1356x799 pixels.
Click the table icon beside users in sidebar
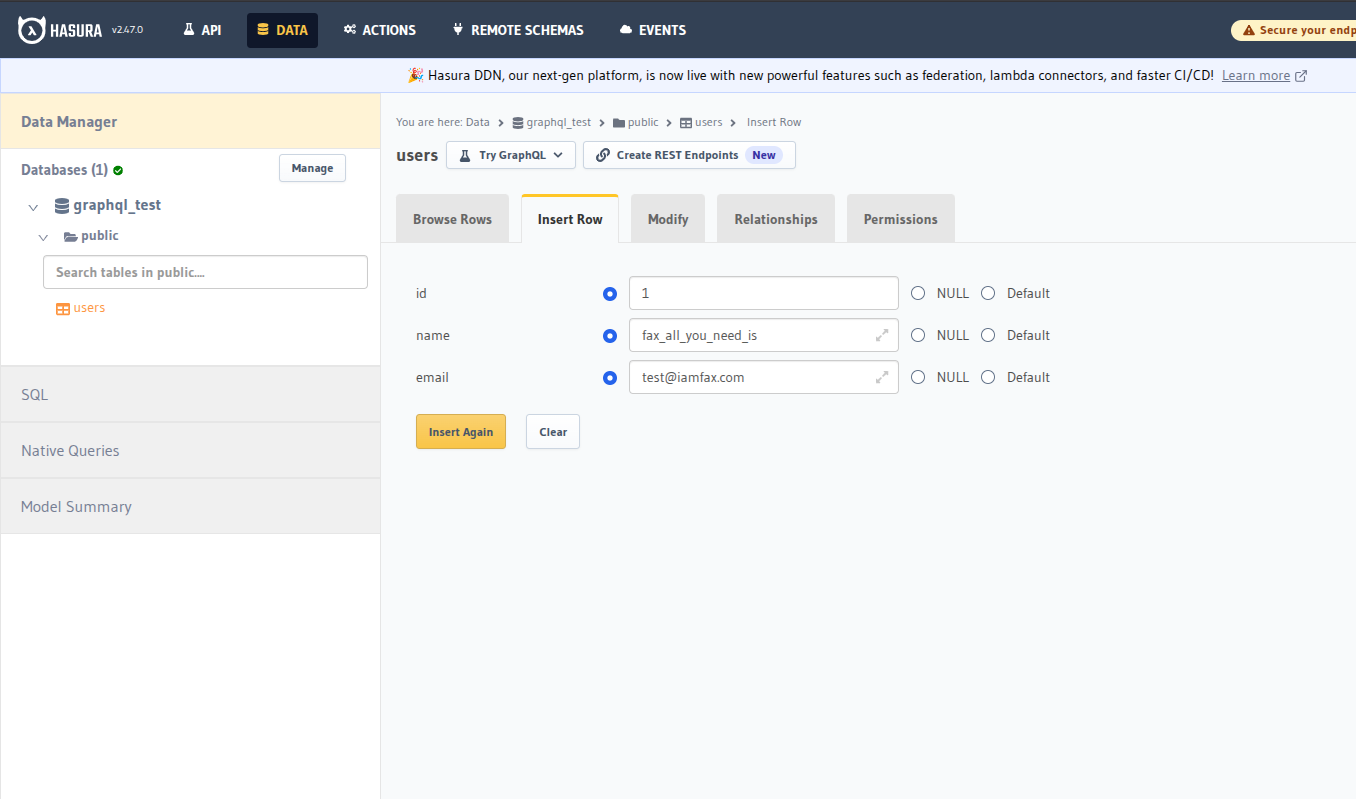coord(63,309)
